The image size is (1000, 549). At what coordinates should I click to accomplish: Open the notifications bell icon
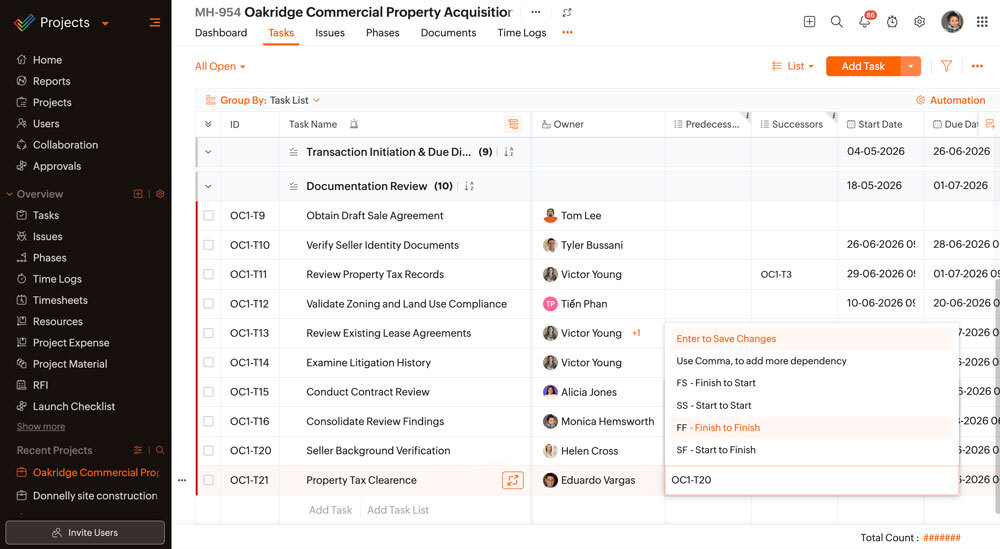tap(864, 22)
